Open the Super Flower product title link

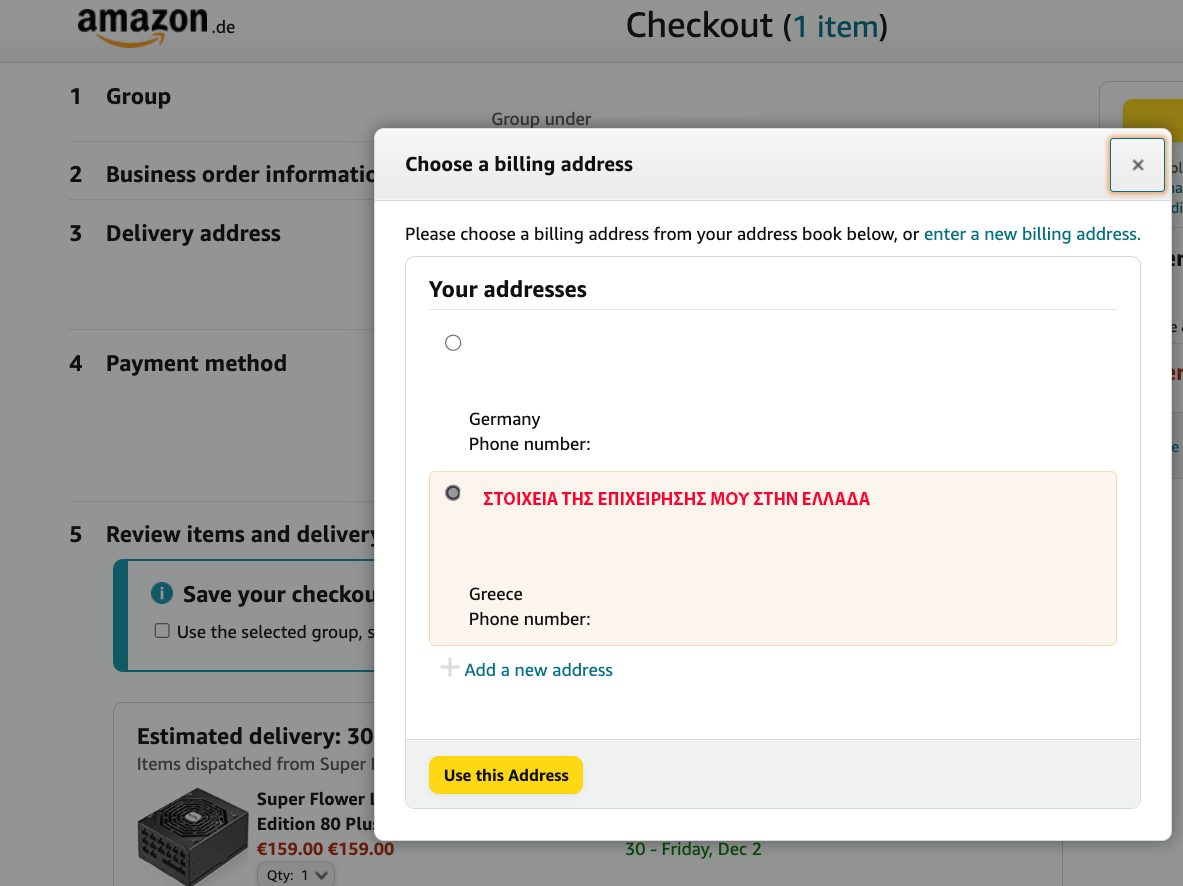(315, 811)
